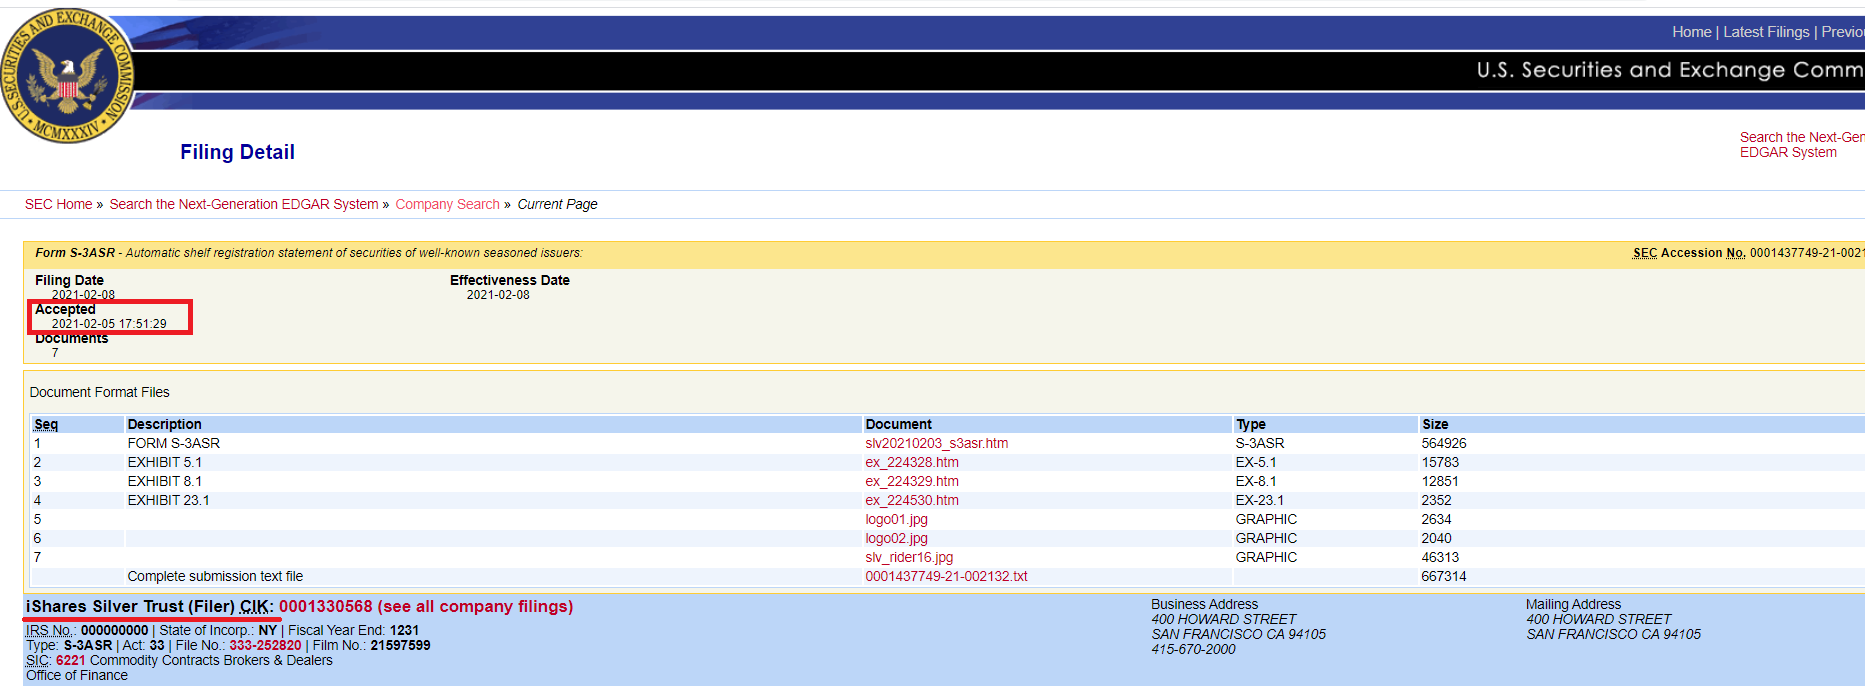The image size is (1865, 686).
Task: Click the Filing Detail heading
Action: point(237,152)
